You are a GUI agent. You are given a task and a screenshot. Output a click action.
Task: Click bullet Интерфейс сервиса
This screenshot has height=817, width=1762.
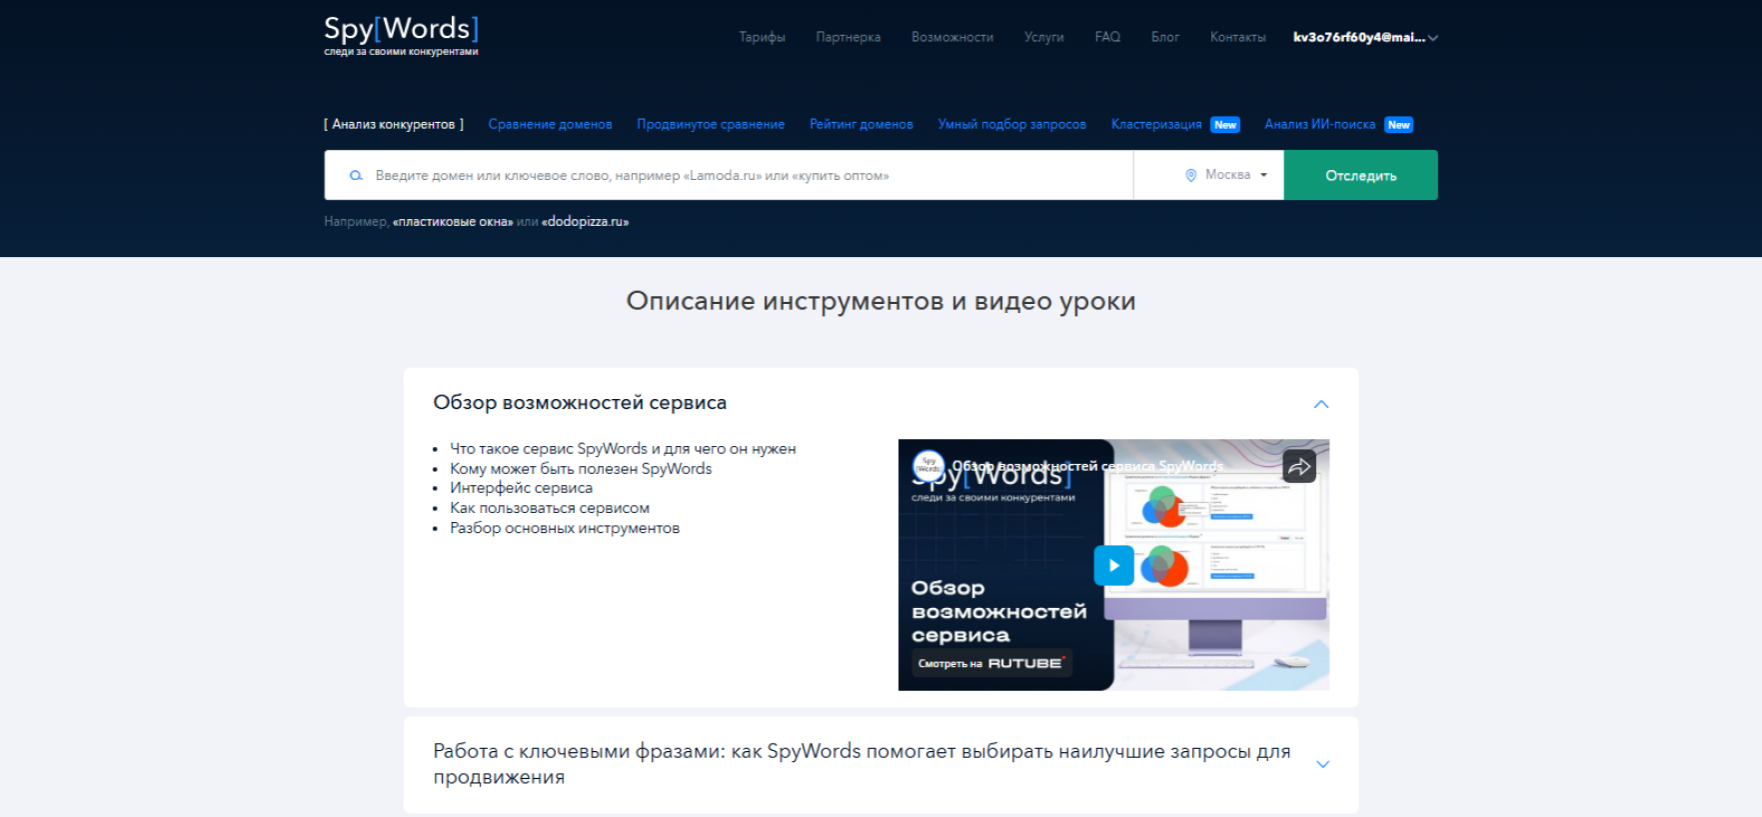[x=521, y=488]
